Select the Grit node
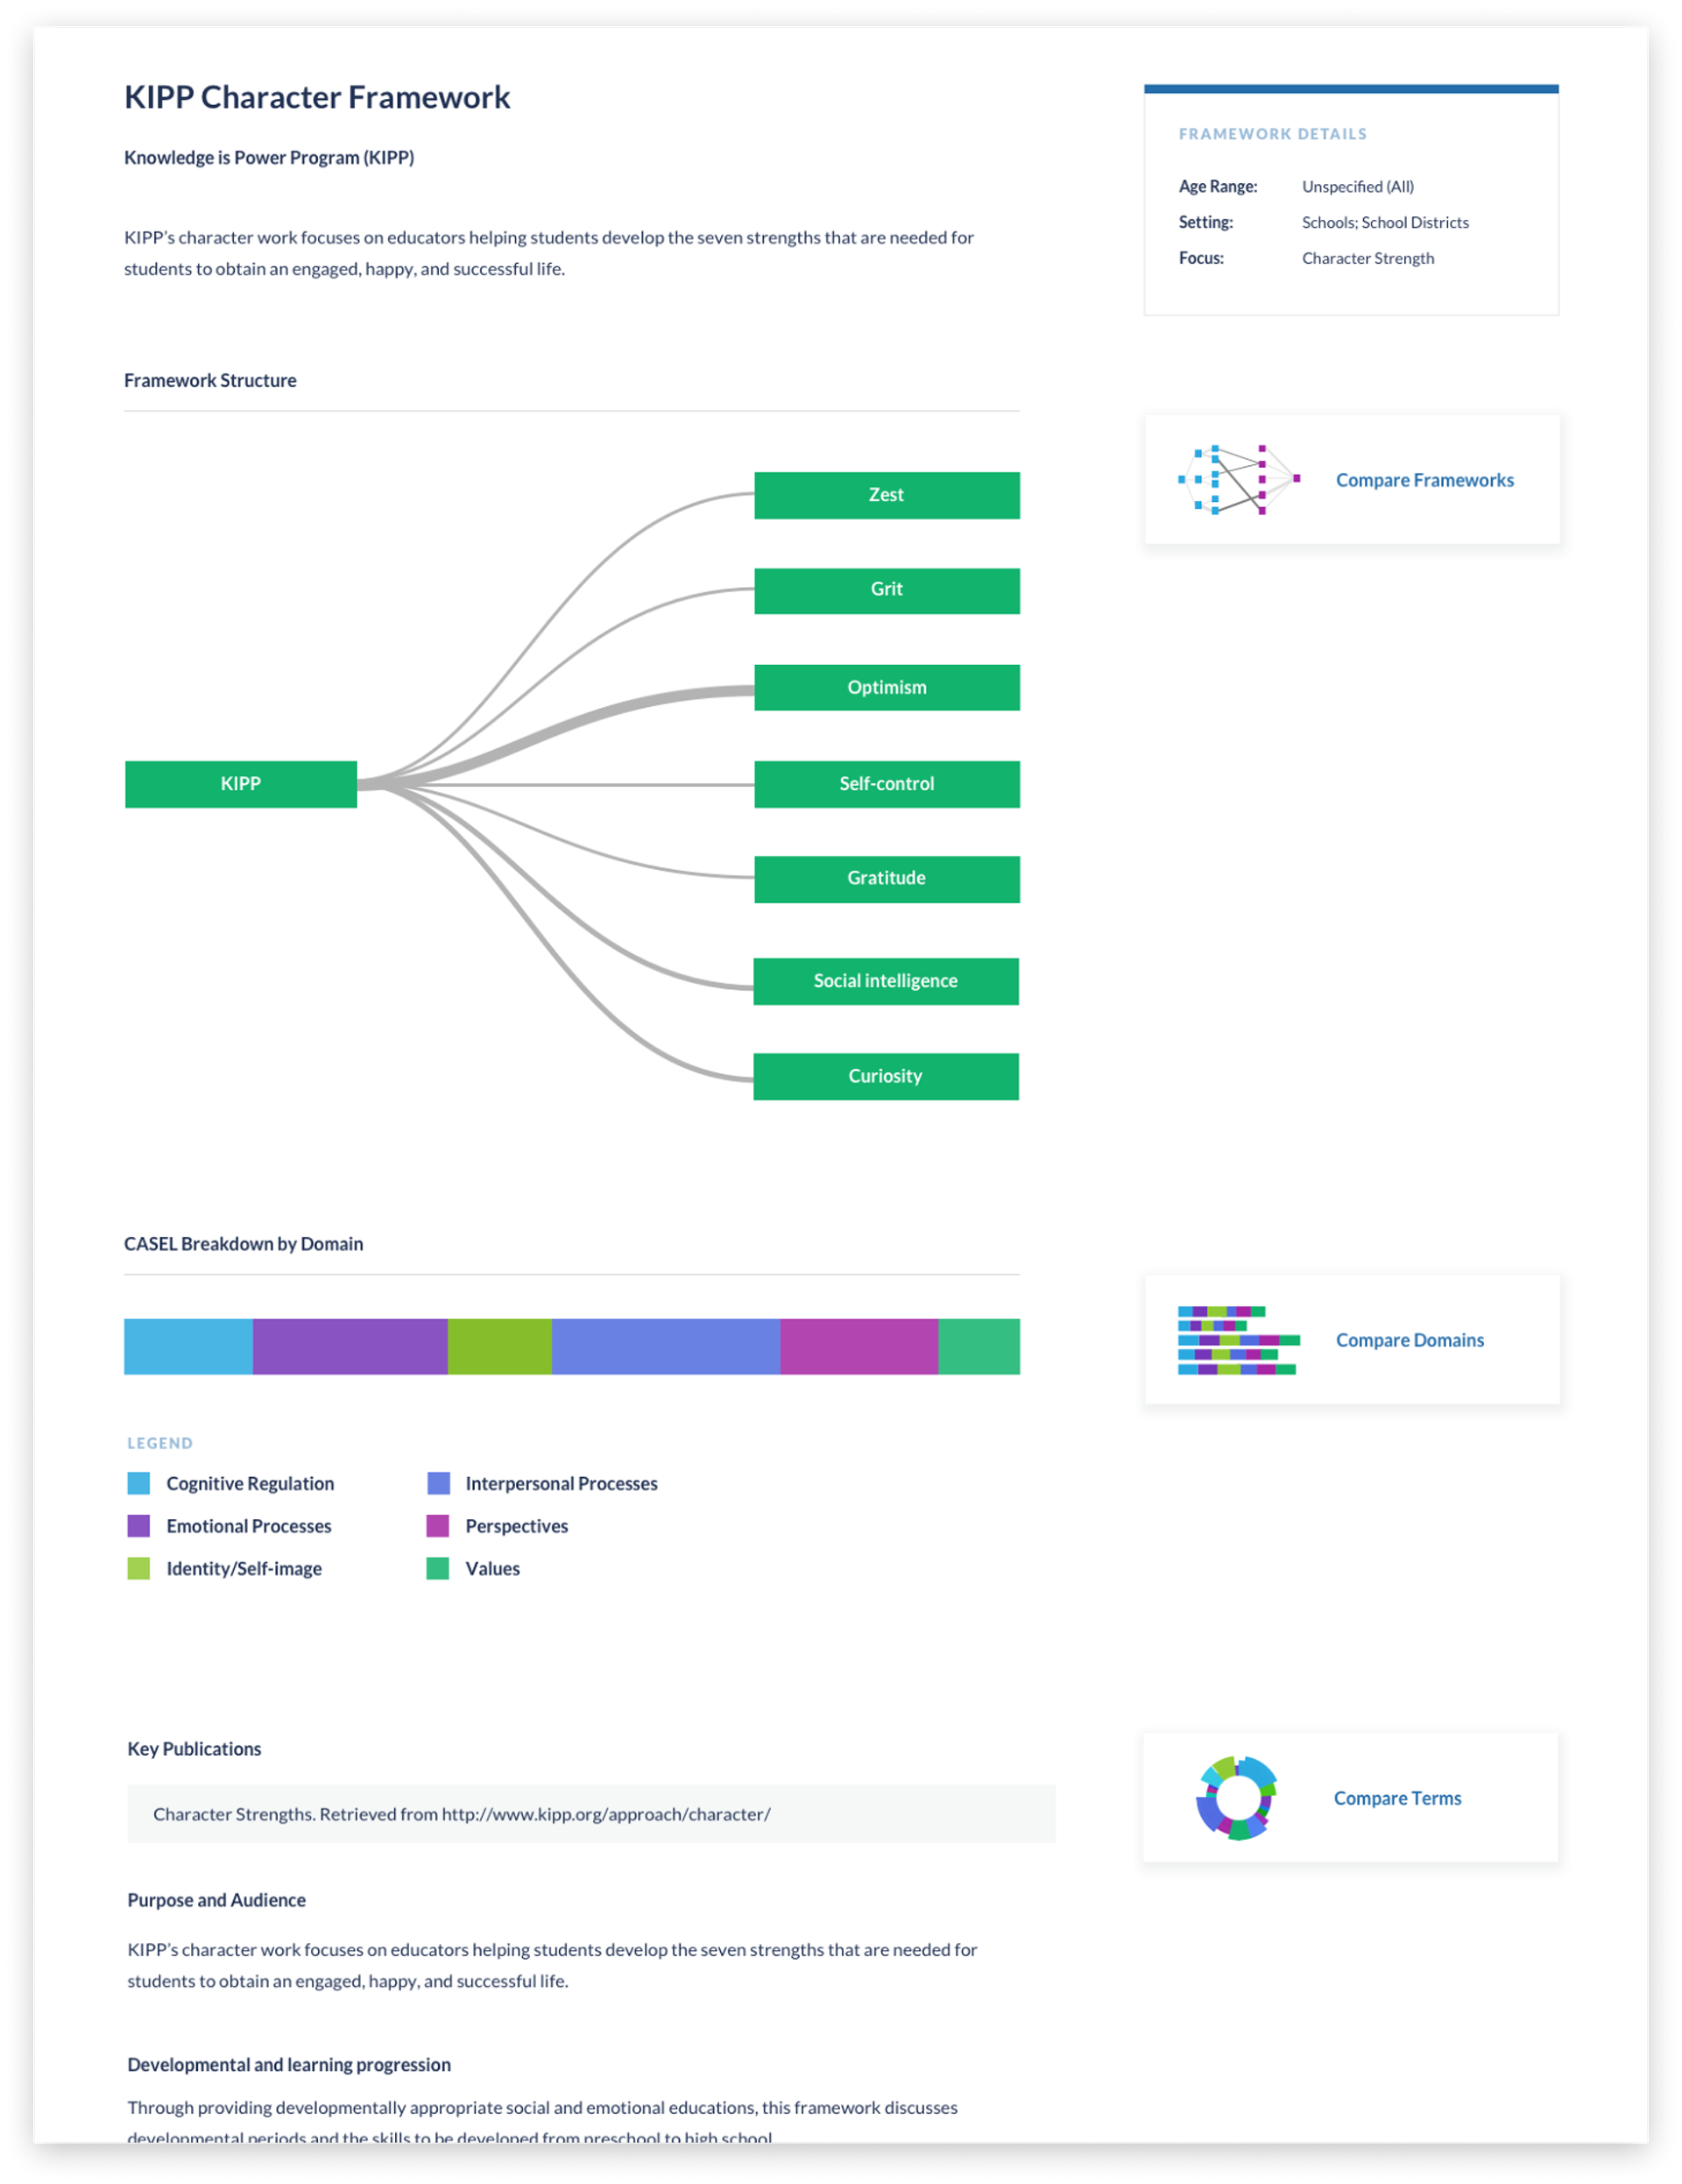1682x2184 pixels. [887, 590]
